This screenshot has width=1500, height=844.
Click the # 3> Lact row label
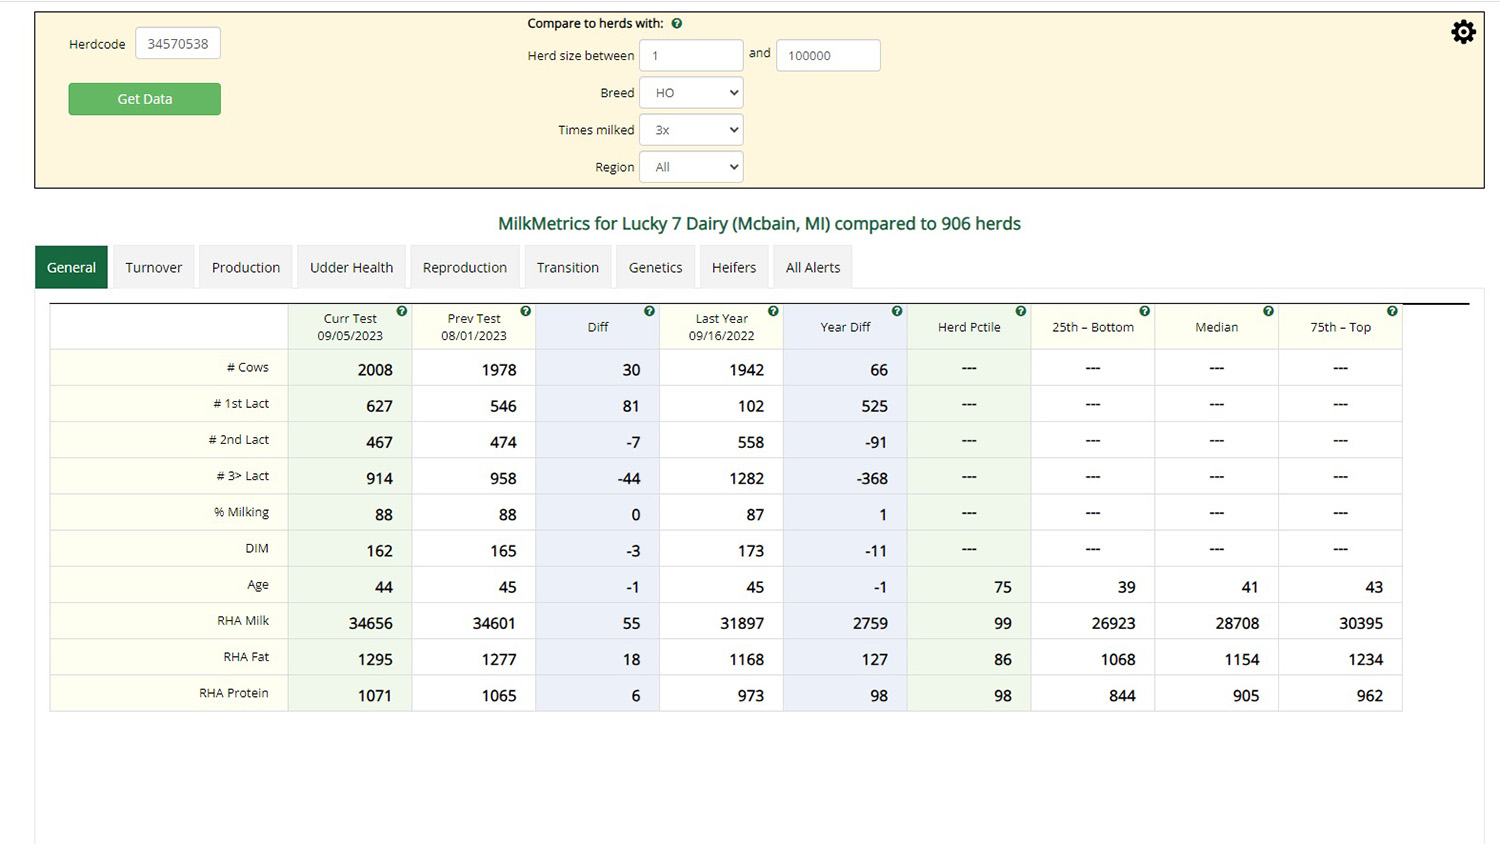(x=243, y=476)
